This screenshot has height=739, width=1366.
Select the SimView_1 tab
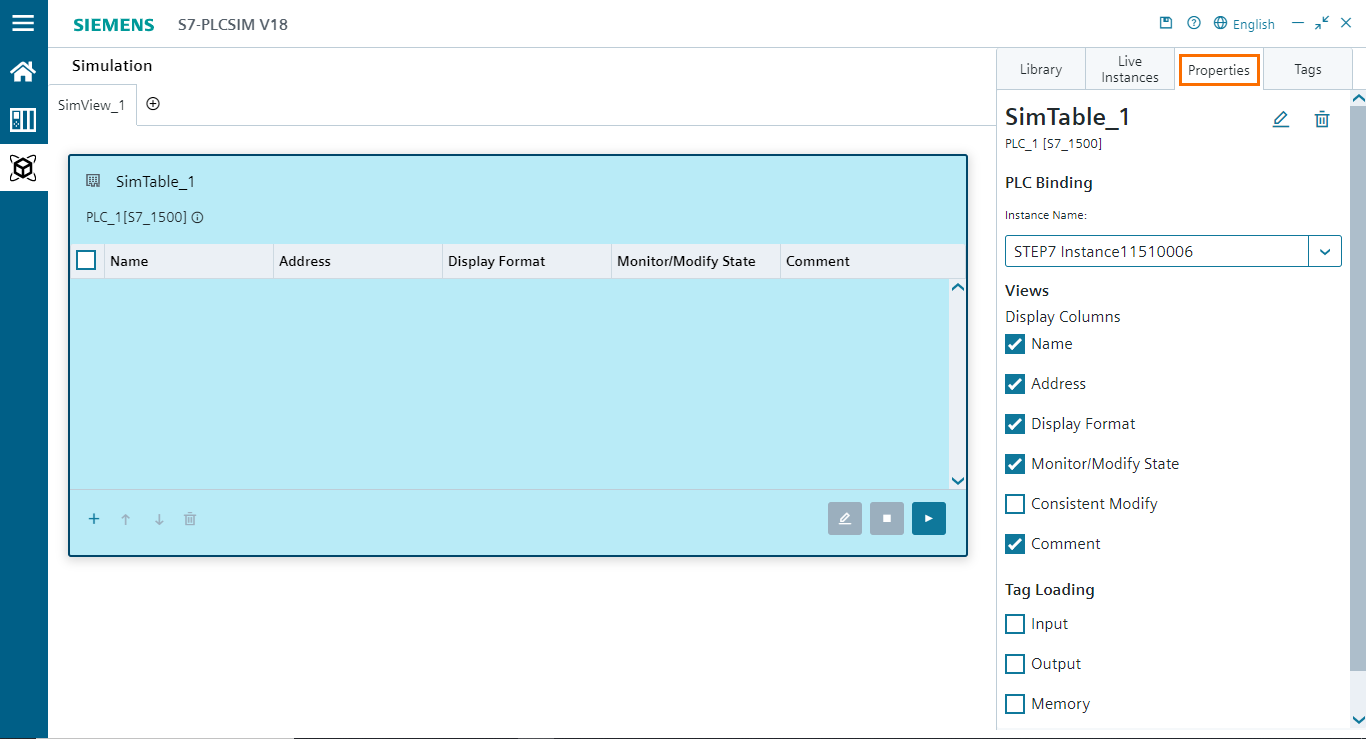click(92, 105)
